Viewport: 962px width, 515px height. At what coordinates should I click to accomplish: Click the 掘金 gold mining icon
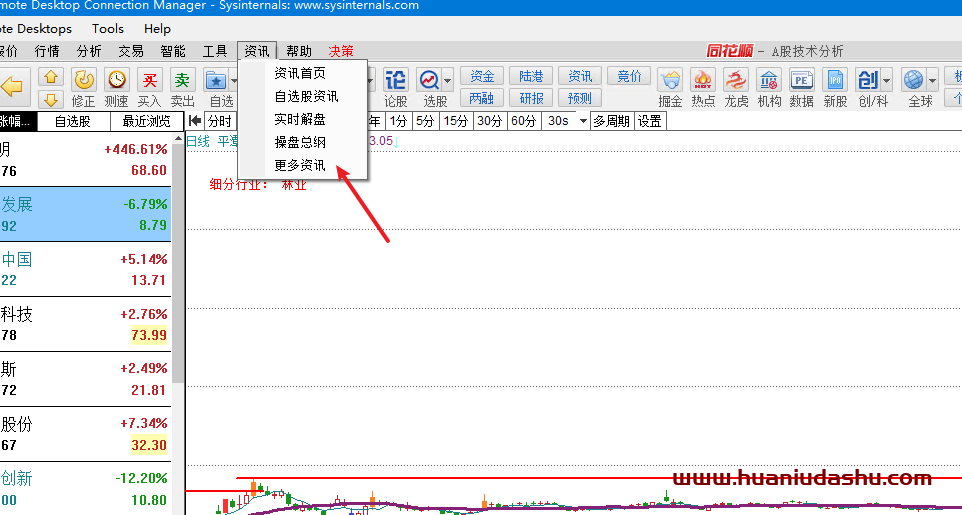tap(670, 81)
